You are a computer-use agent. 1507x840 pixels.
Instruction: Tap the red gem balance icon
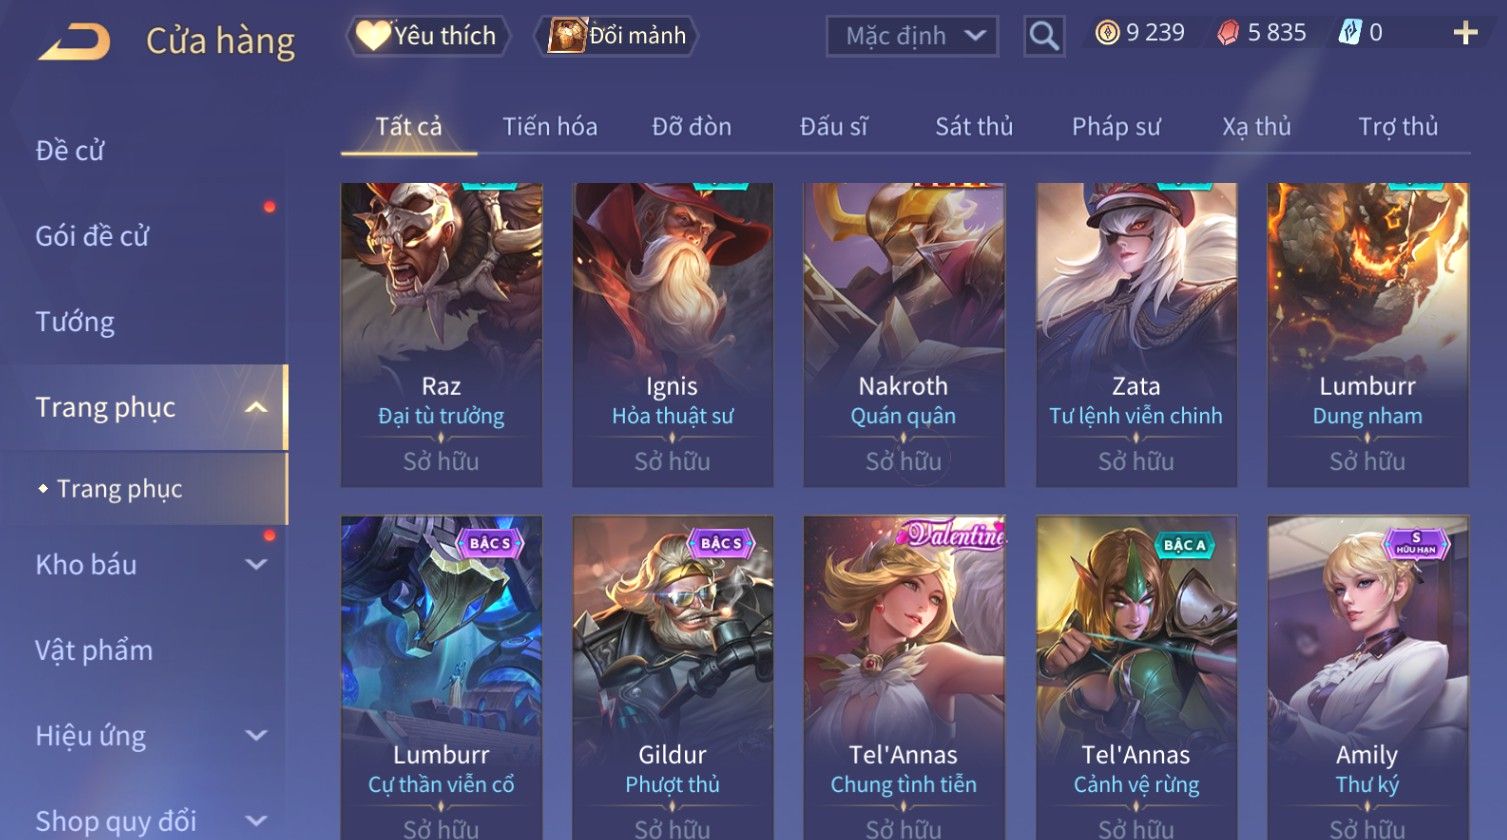1228,33
